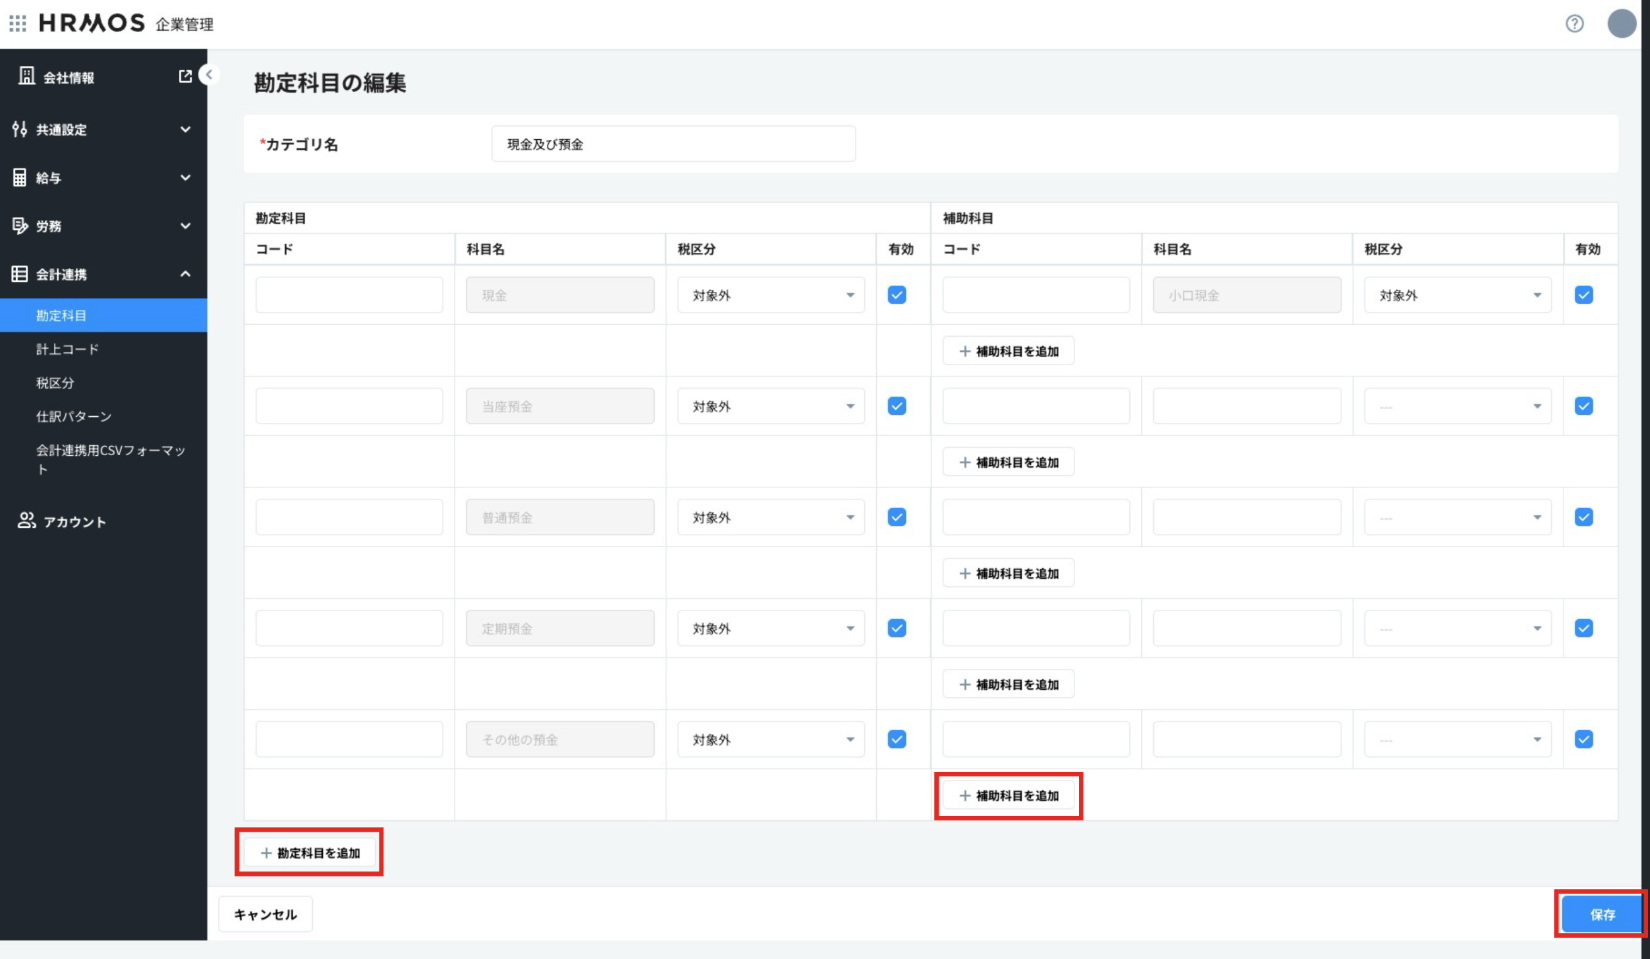The width and height of the screenshot is (1650, 959).
Task: Click the アカウント people icon
Action: coord(27,521)
